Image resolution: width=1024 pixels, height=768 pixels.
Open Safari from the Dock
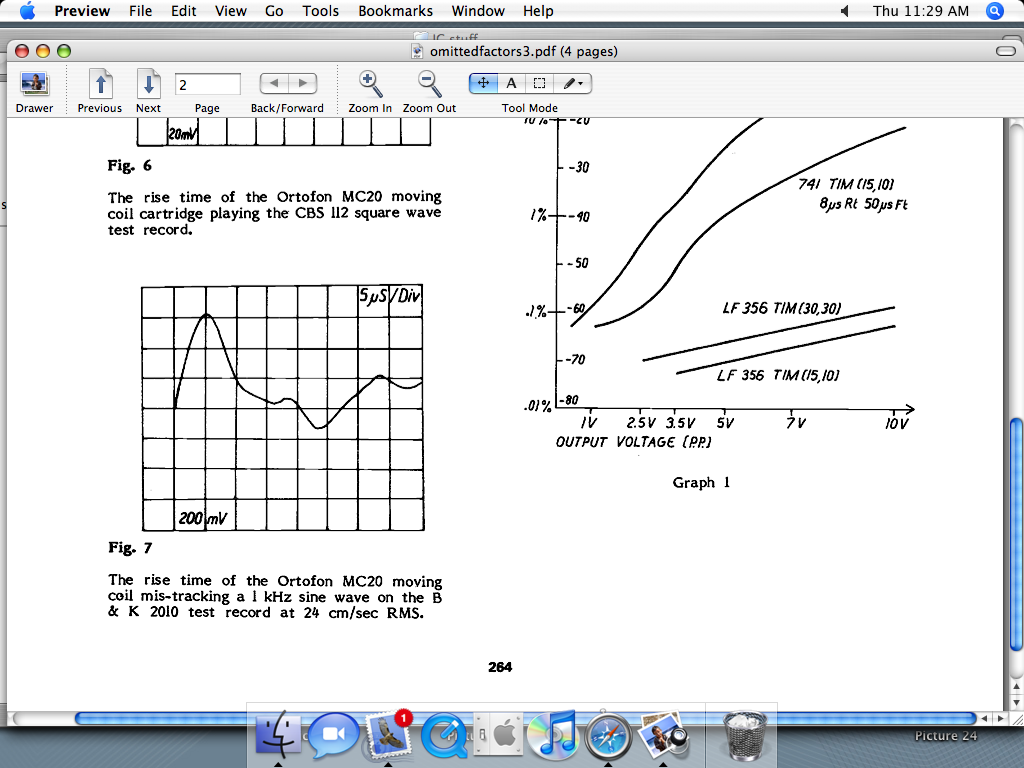[608, 736]
